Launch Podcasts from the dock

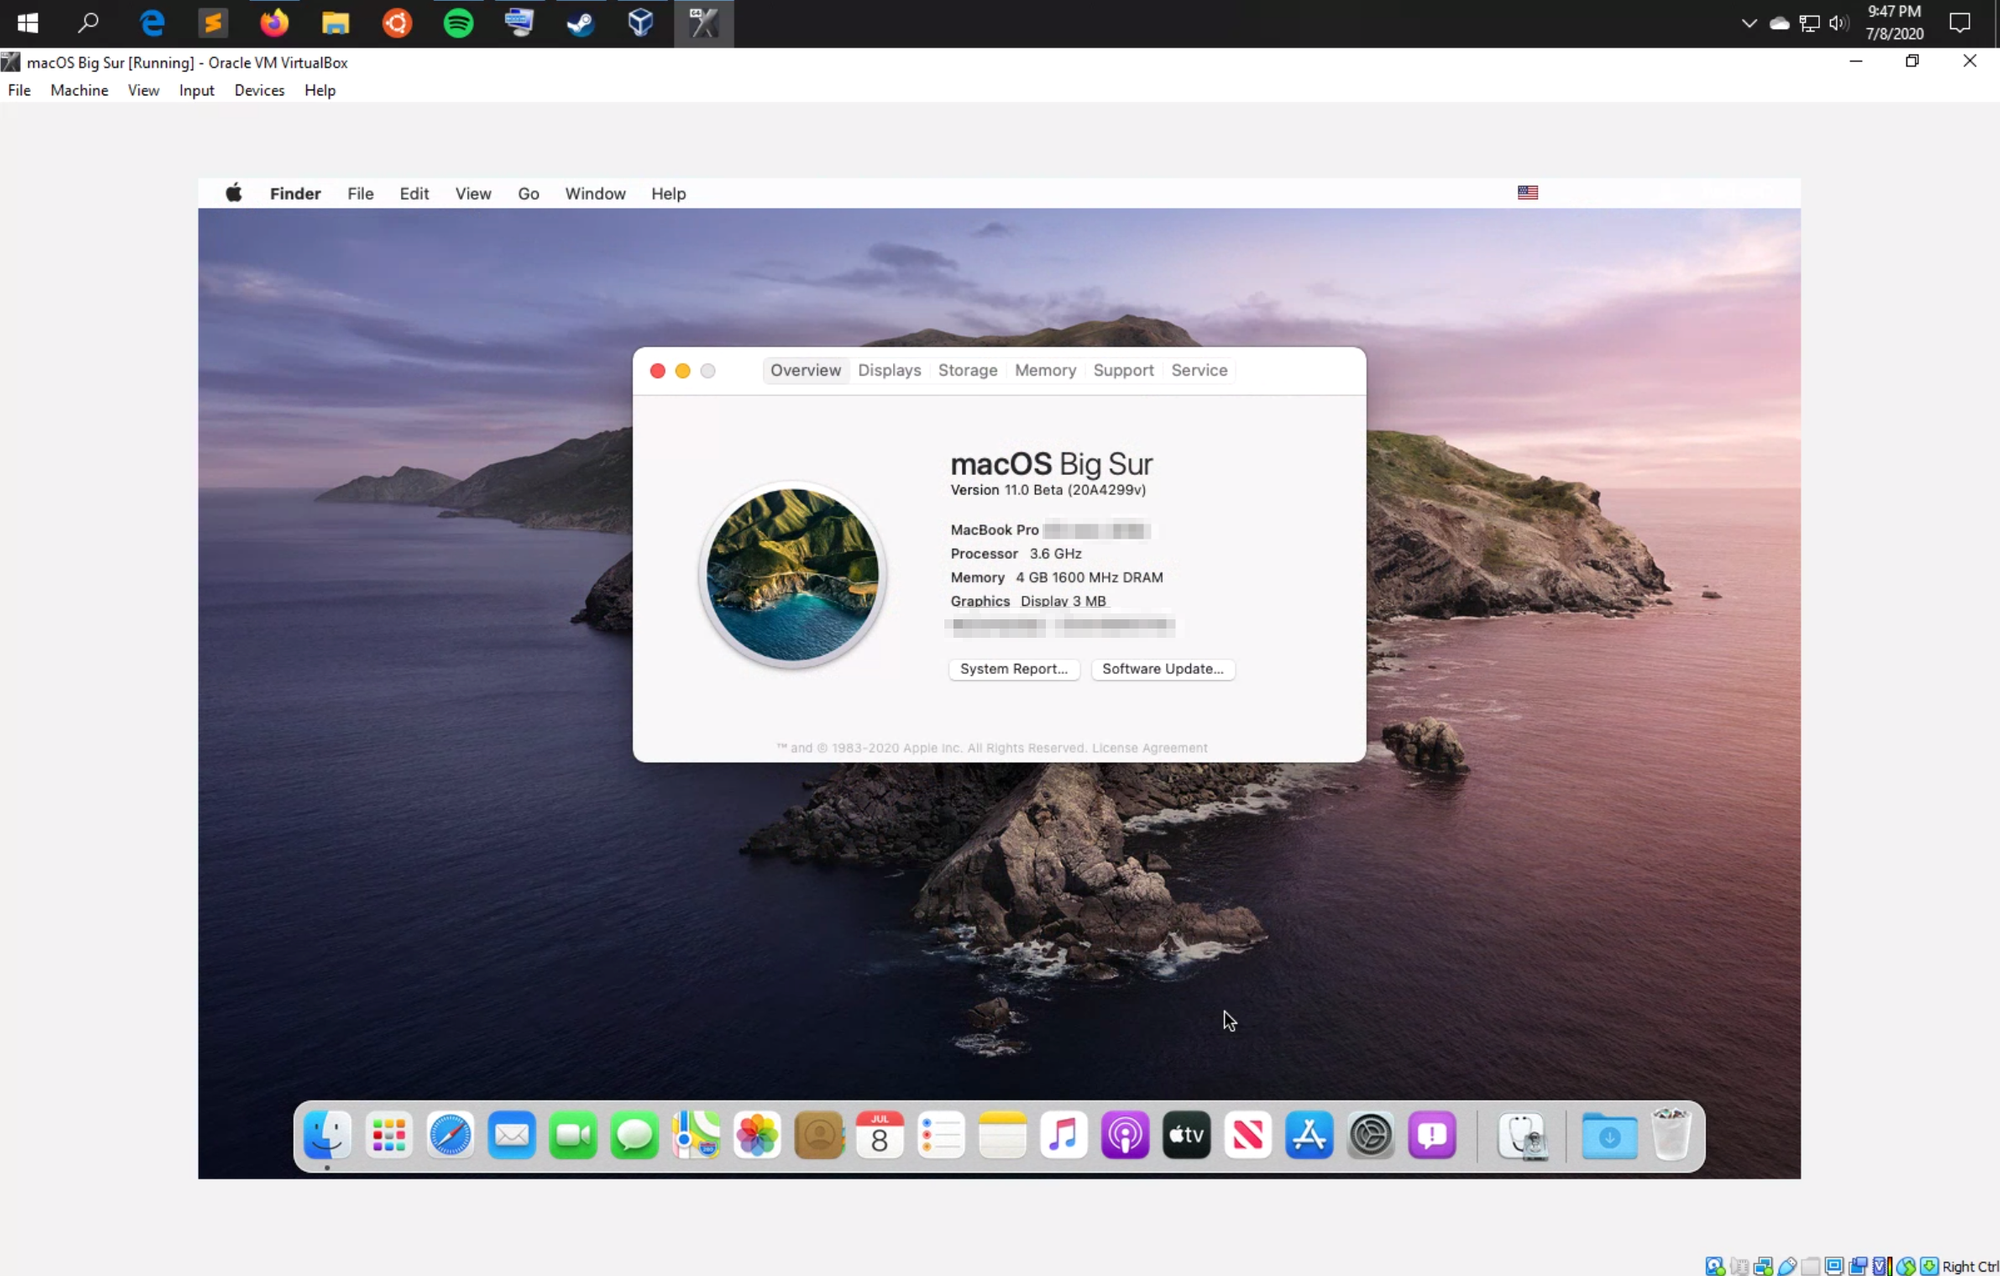click(x=1125, y=1135)
